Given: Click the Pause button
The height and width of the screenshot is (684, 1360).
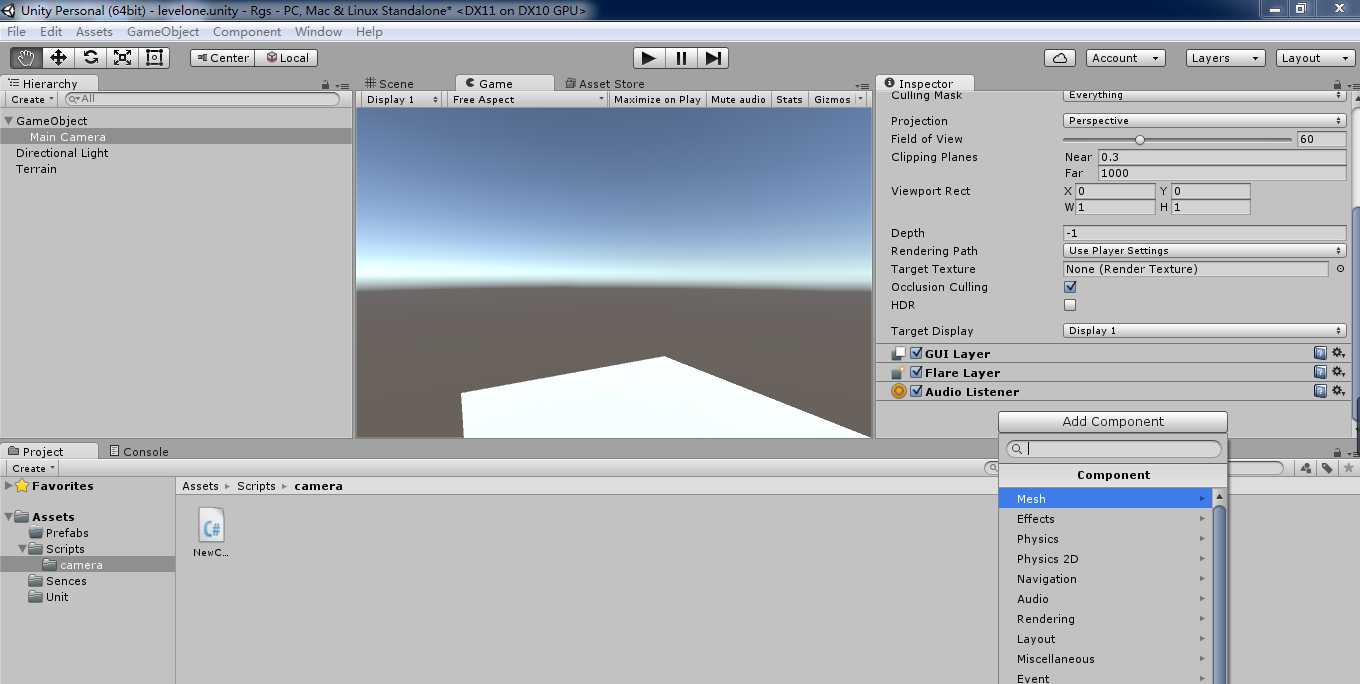Looking at the screenshot, I should click(681, 58).
